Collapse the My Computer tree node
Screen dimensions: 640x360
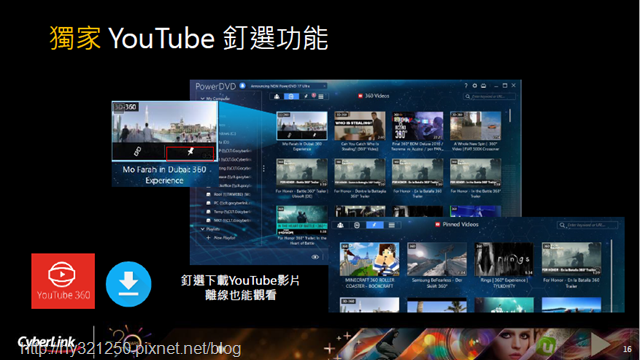(x=202, y=98)
